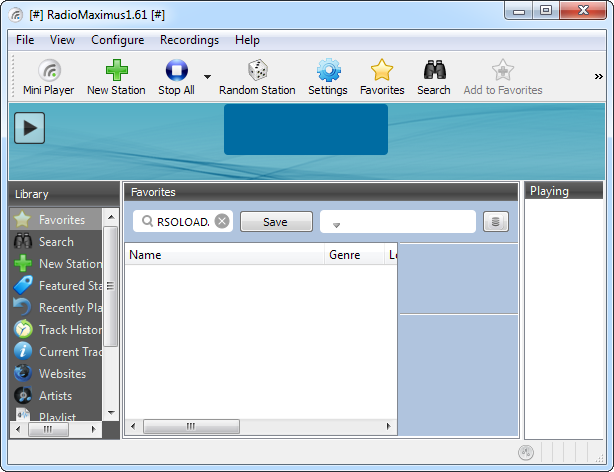Open the File menu
The width and height of the screenshot is (614, 472).
(x=25, y=40)
